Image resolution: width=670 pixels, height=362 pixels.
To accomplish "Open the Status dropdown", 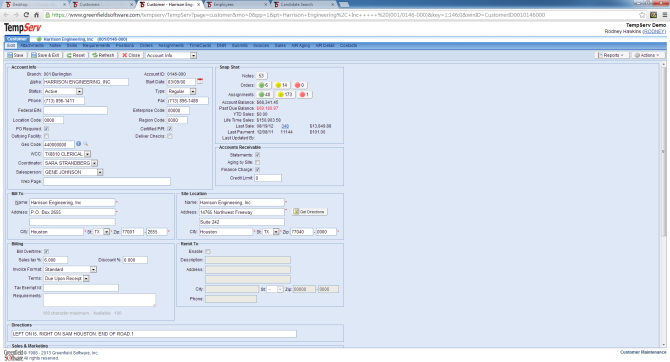I will [x=79, y=91].
